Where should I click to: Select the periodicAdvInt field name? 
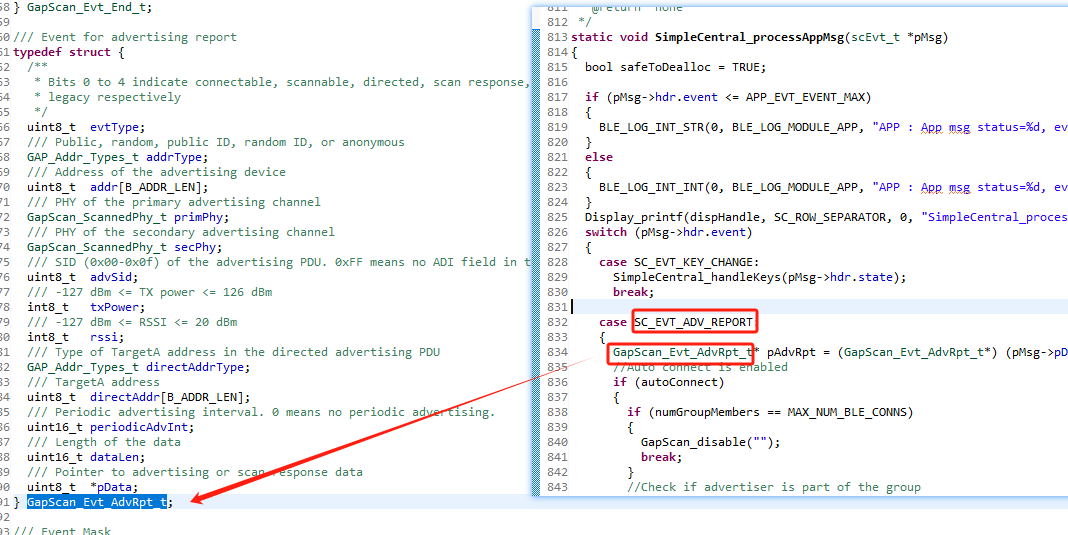click(138, 427)
